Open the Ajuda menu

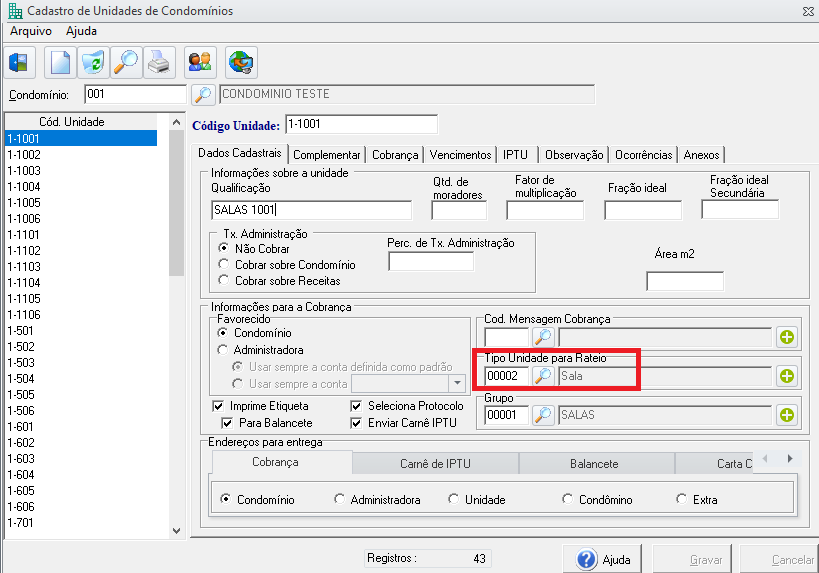pyautogui.click(x=81, y=31)
